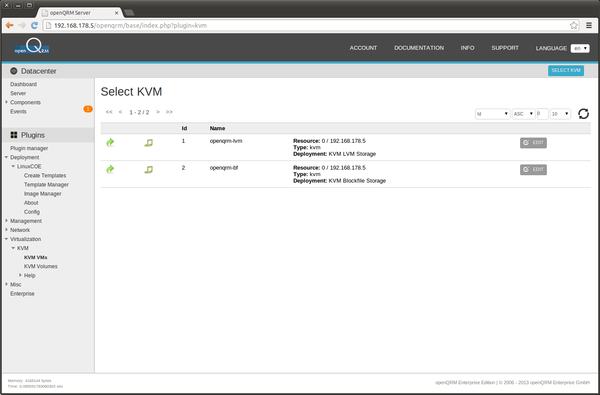
Task: Click the green arrow icon for openqrm-bf
Action: coord(110,169)
